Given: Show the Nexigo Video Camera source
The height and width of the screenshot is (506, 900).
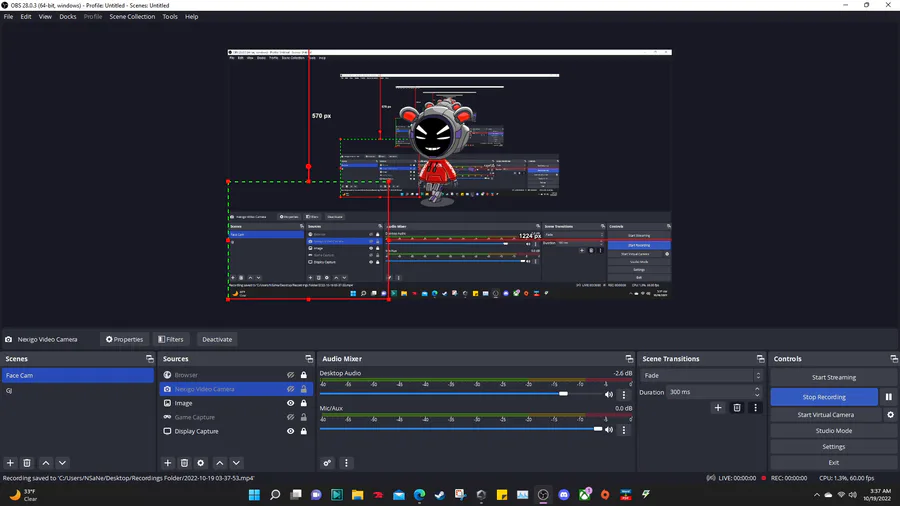Looking at the screenshot, I should (290, 389).
